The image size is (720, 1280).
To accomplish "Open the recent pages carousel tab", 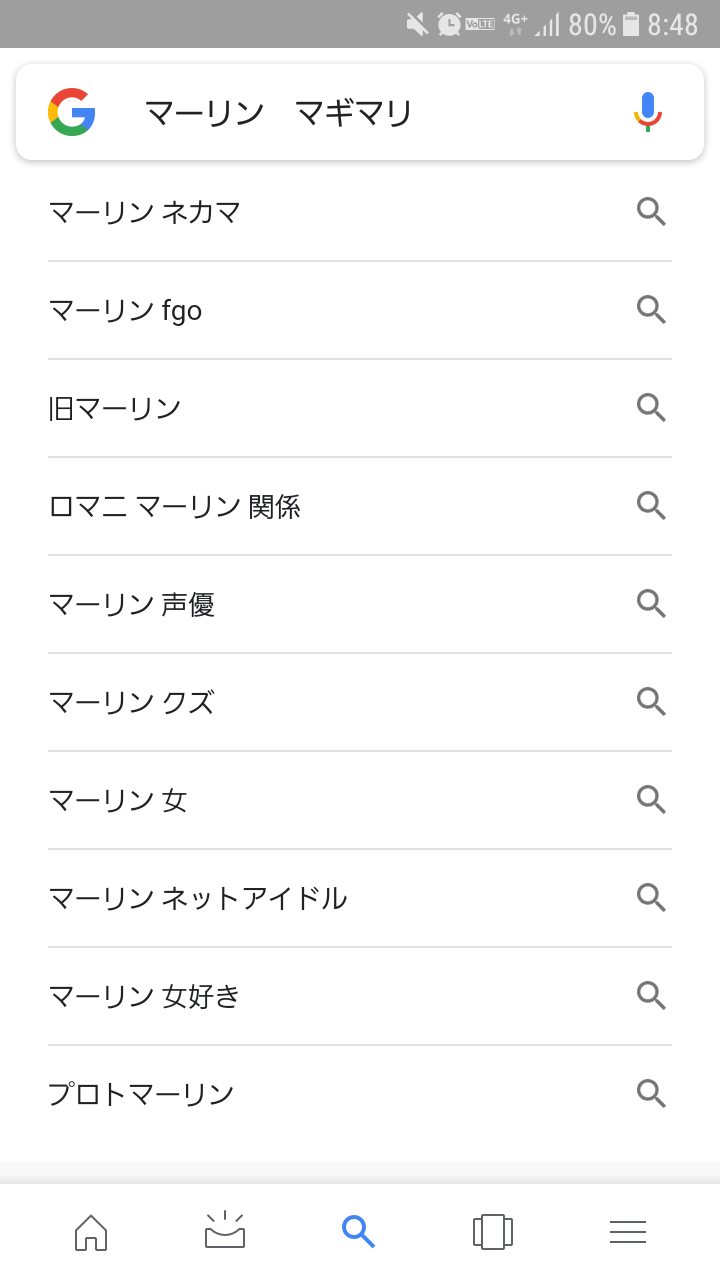I will pyautogui.click(x=493, y=1232).
